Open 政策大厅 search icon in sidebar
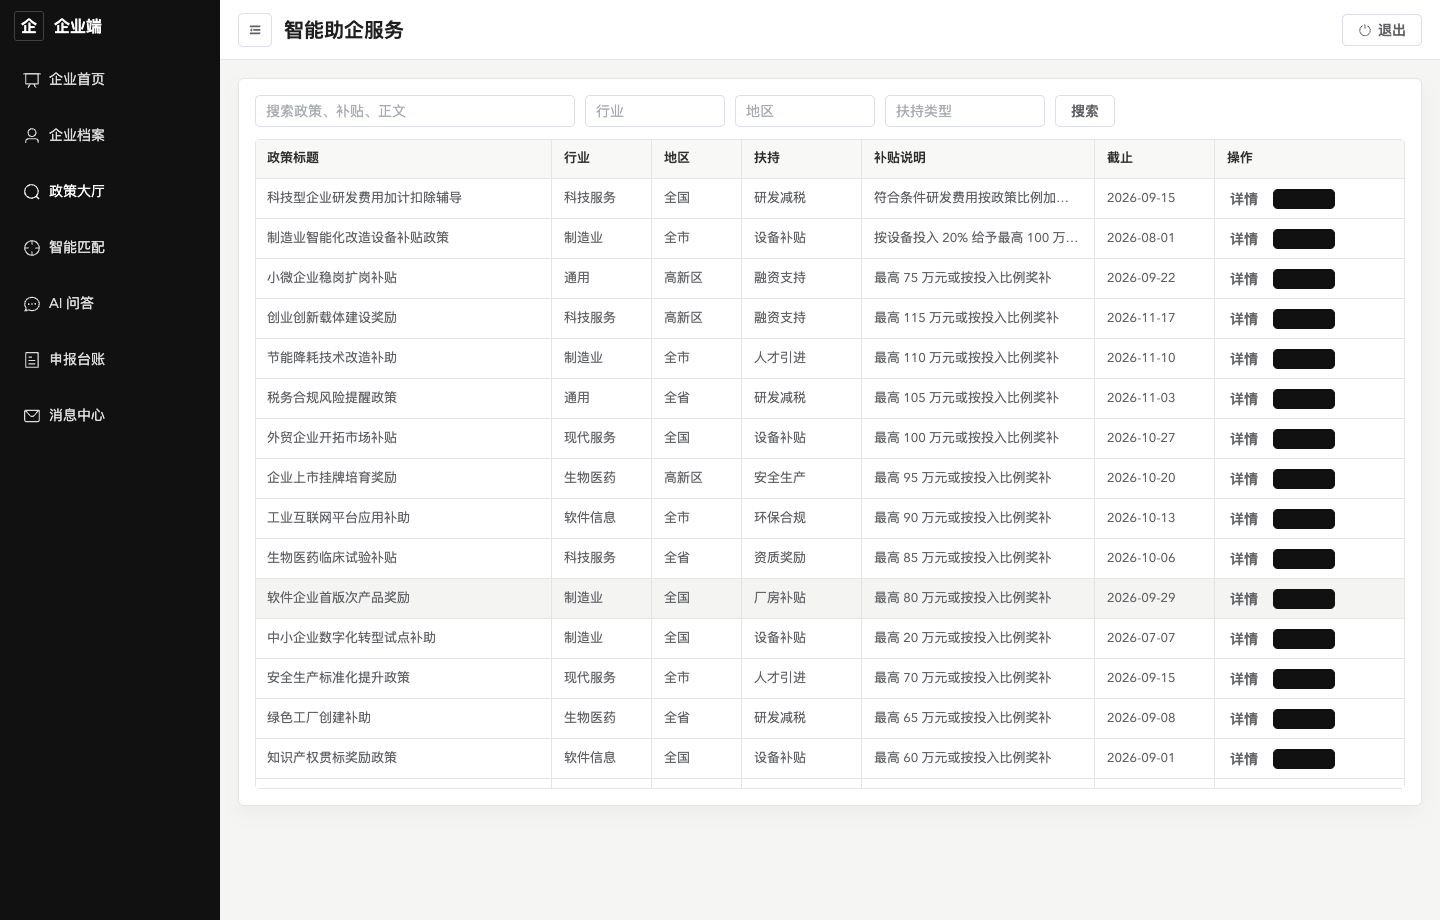Screen dimensions: 1440x920 click(32, 192)
